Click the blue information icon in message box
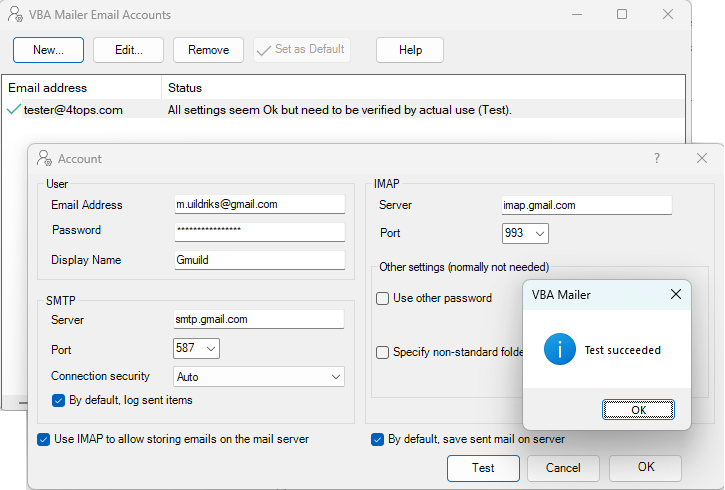 coord(560,349)
